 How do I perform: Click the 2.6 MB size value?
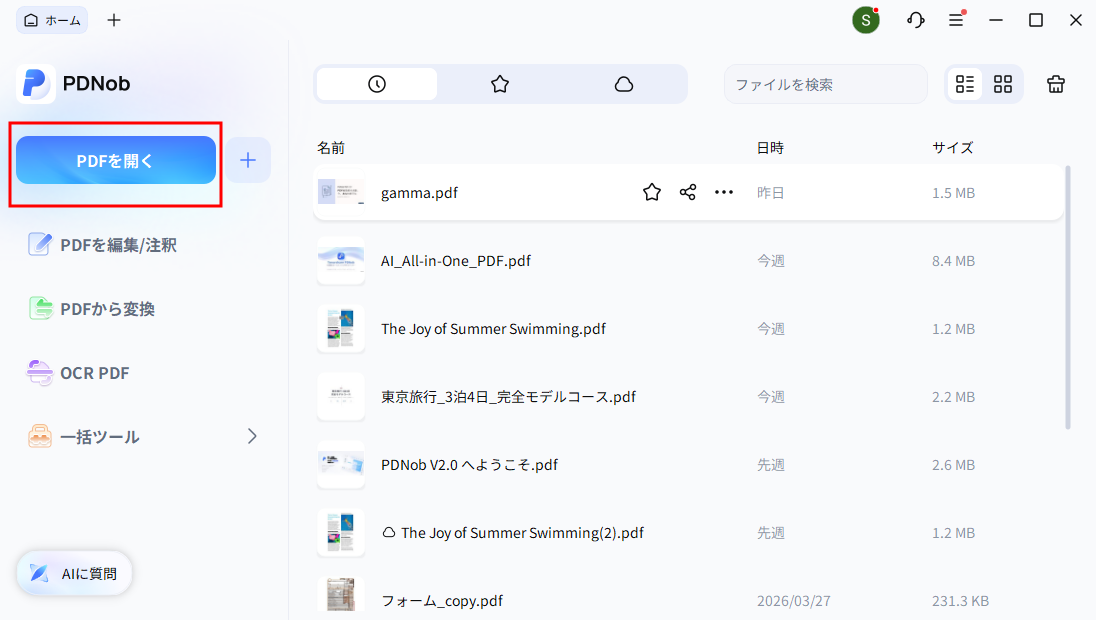tap(953, 465)
